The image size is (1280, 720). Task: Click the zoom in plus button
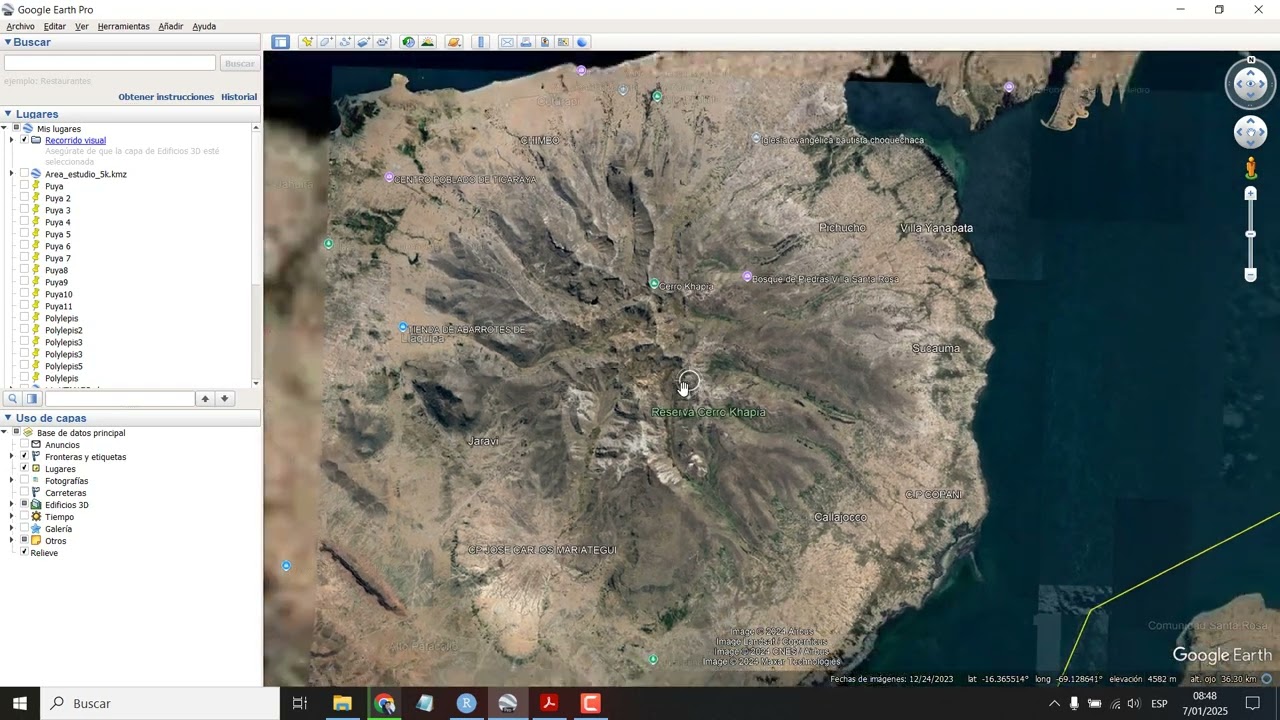click(x=1250, y=193)
